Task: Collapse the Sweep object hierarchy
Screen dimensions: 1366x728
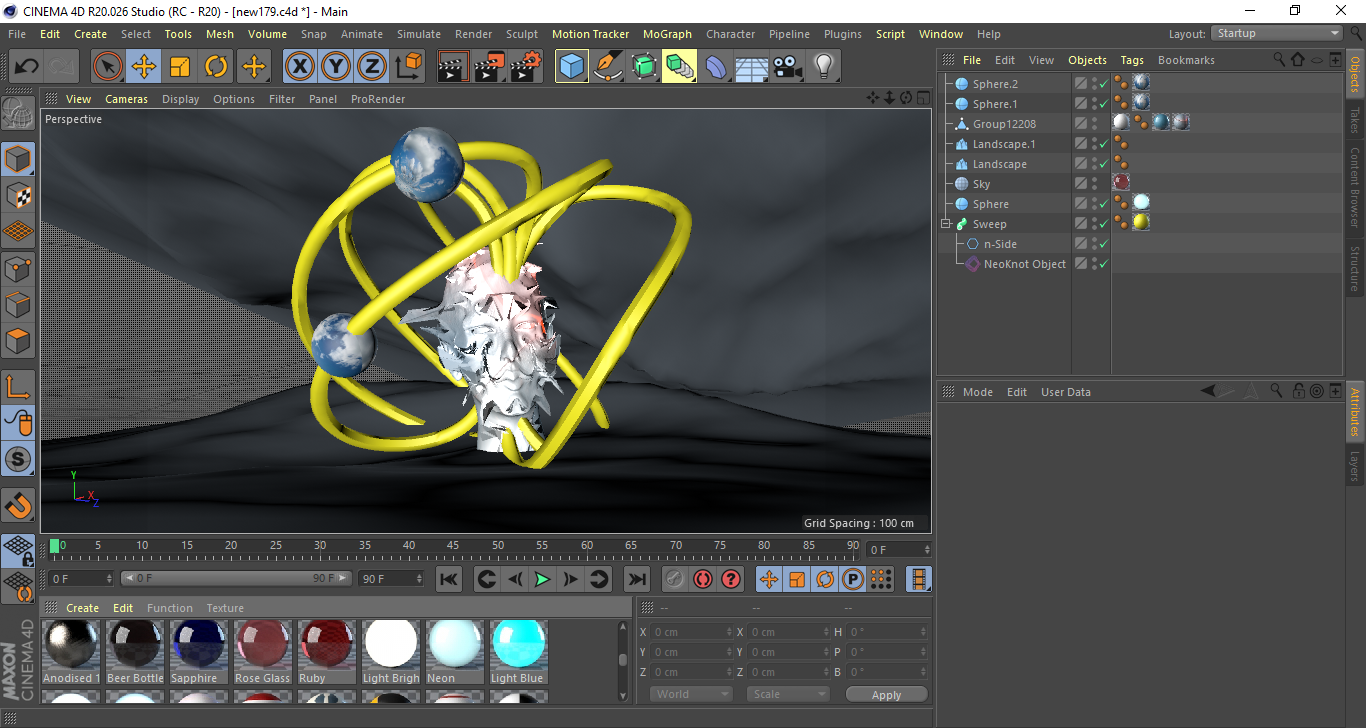Action: [x=945, y=224]
